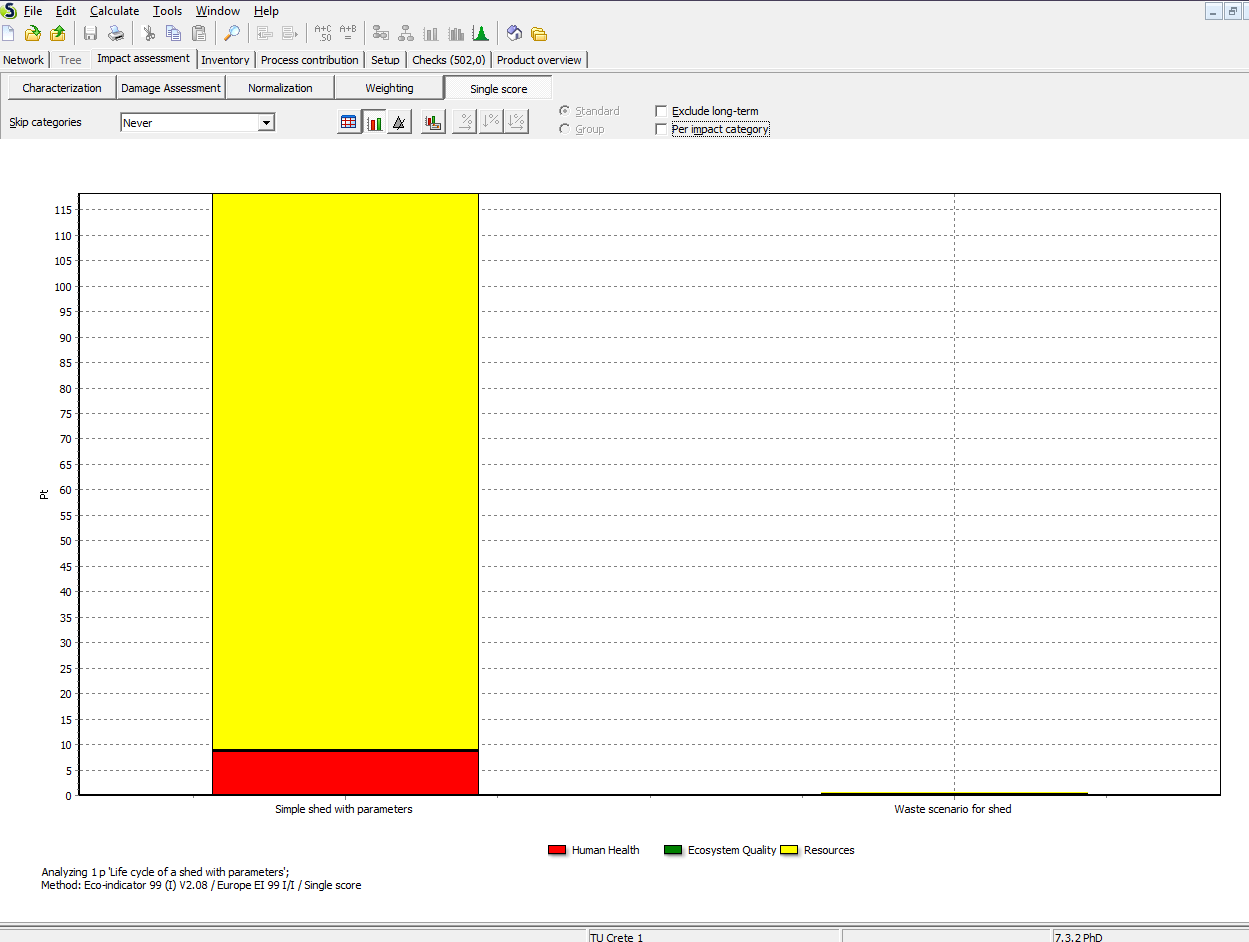Click the yellow stacked folders icon
This screenshot has width=1249, height=942.
[539, 33]
